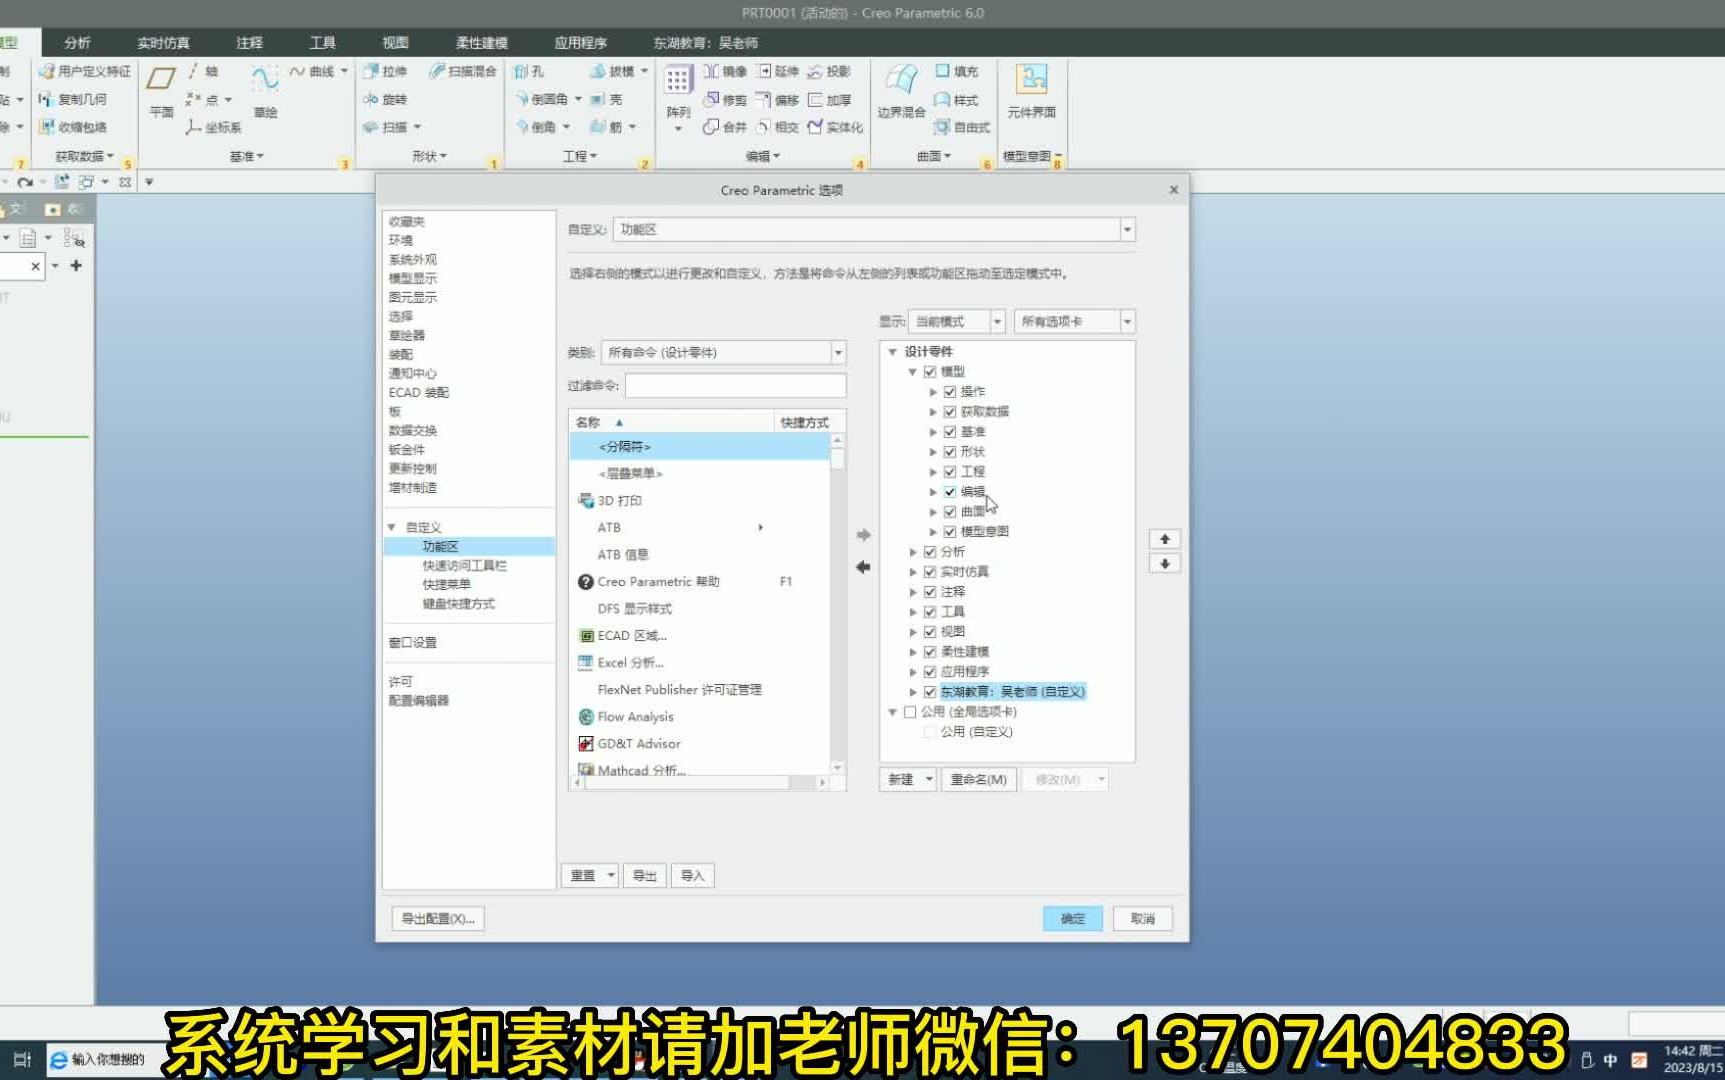Open the 所有选项卡 dropdown
The image size is (1725, 1080).
click(1127, 321)
